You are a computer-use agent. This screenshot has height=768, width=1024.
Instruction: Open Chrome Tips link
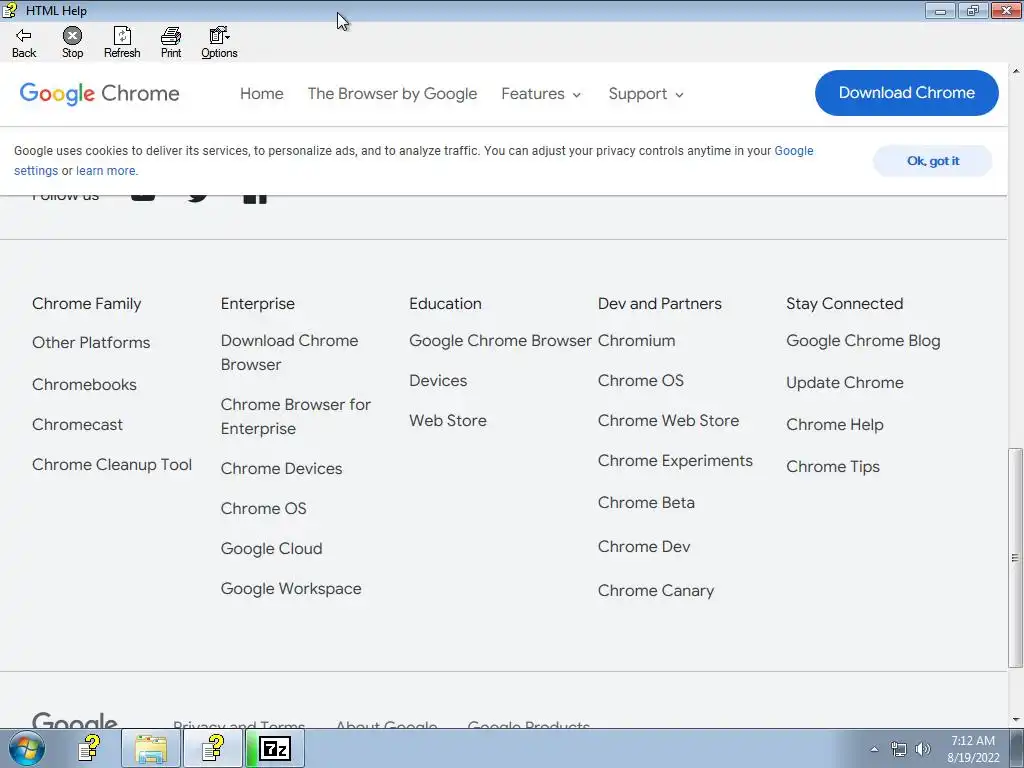(833, 466)
